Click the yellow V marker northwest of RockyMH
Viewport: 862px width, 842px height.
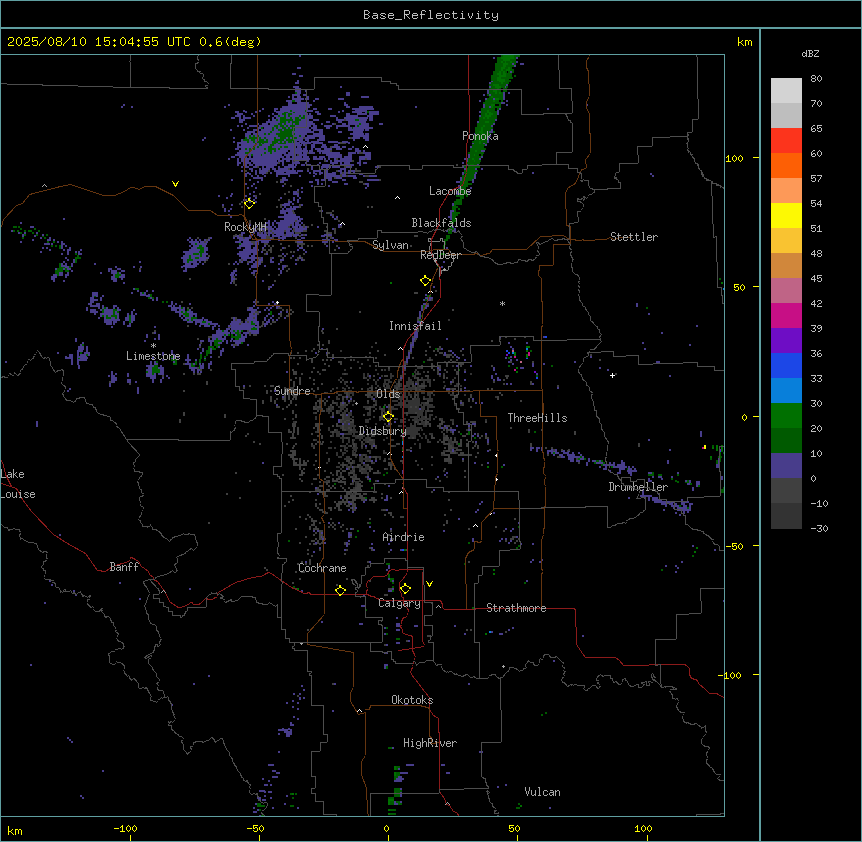coord(175,184)
